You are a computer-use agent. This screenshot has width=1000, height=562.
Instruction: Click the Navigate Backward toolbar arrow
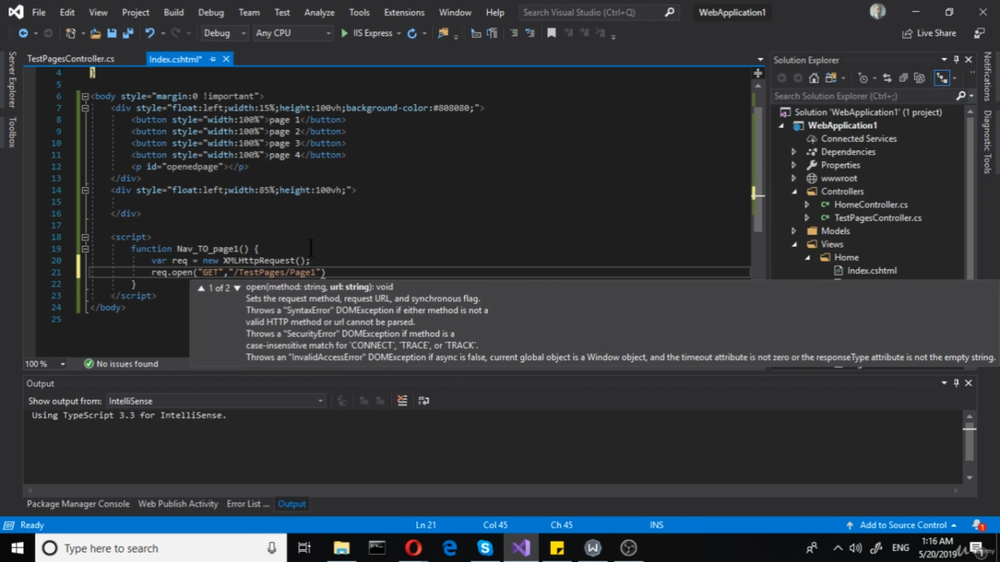[x=23, y=33]
